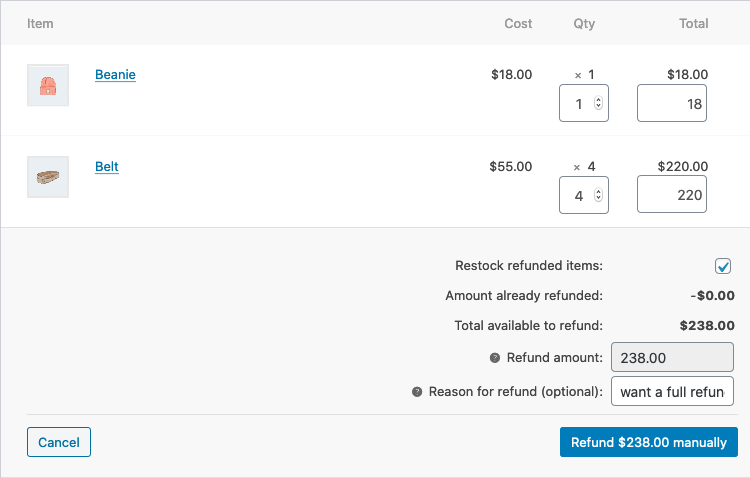This screenshot has height=478, width=750.
Task: Click the Belt refund quantity stepper arrows
Action: [598, 195]
